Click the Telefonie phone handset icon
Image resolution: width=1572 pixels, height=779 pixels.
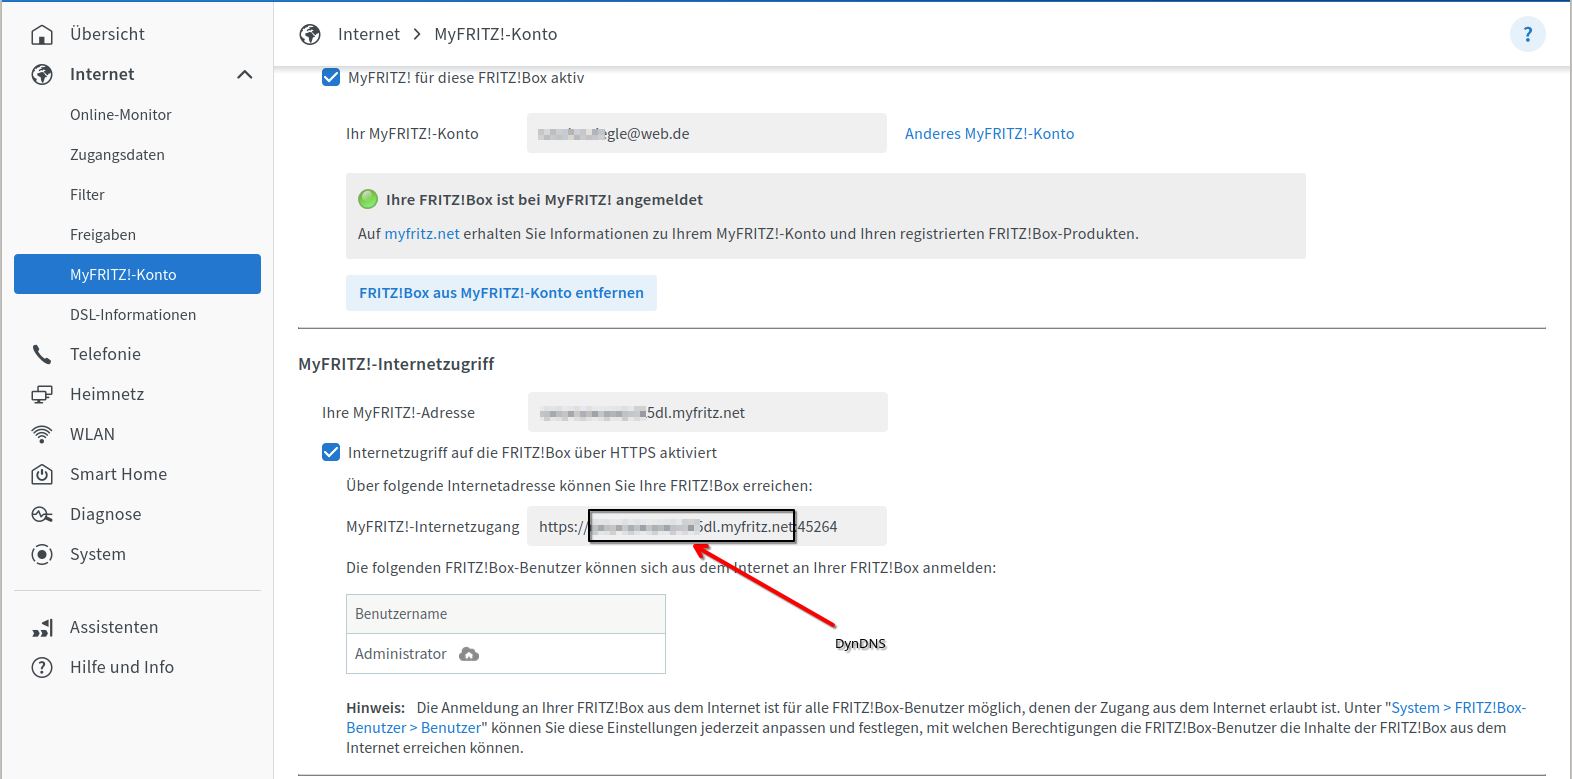tap(42, 354)
